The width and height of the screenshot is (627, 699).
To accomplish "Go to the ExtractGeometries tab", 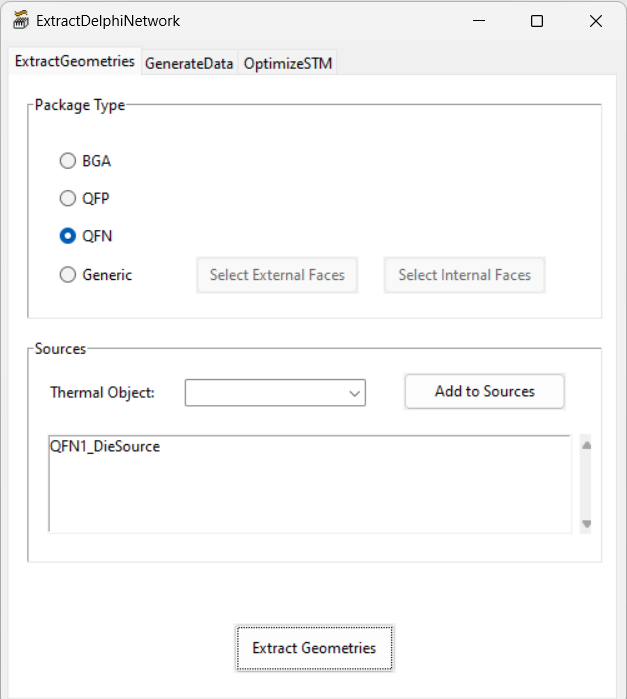I will (x=74, y=61).
